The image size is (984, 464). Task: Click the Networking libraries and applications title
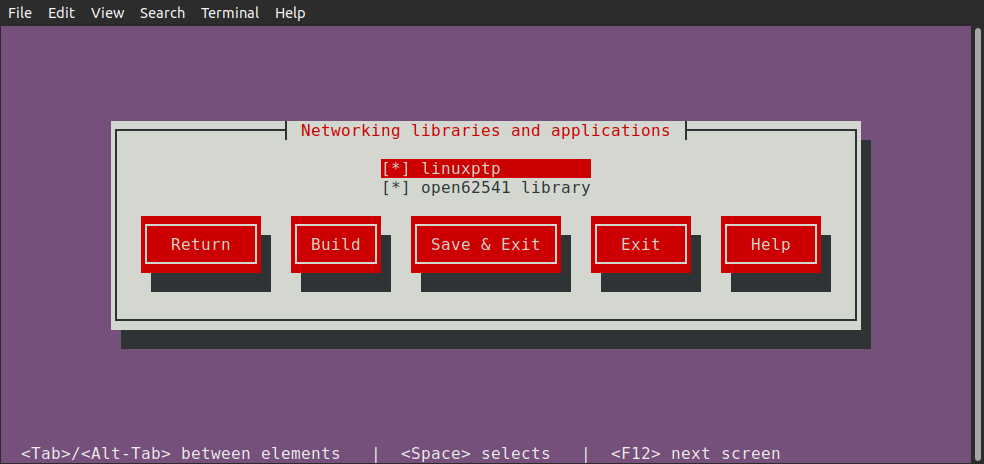[x=485, y=131]
